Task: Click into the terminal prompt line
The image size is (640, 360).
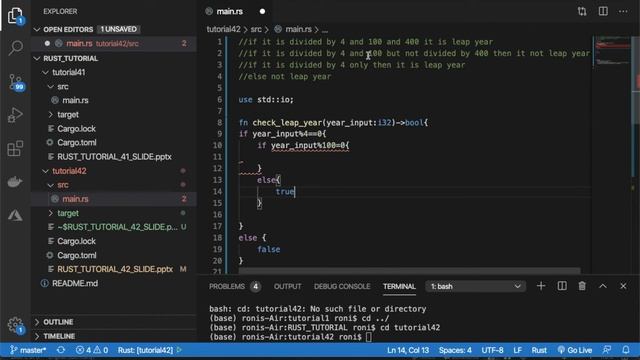Action: point(368,337)
